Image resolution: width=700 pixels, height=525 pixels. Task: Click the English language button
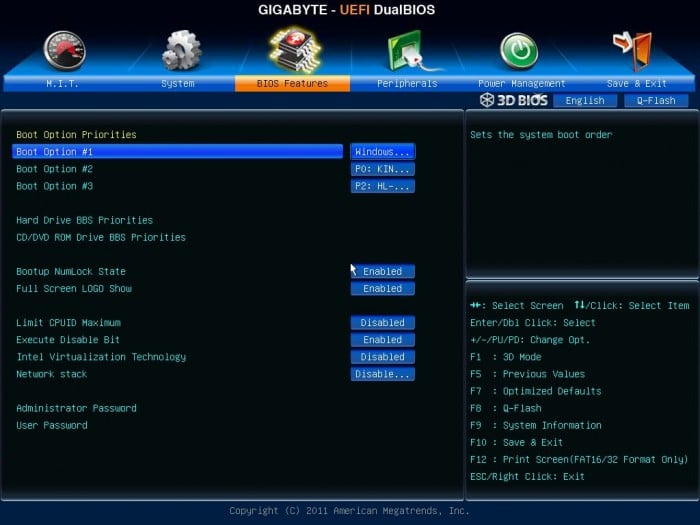585,100
